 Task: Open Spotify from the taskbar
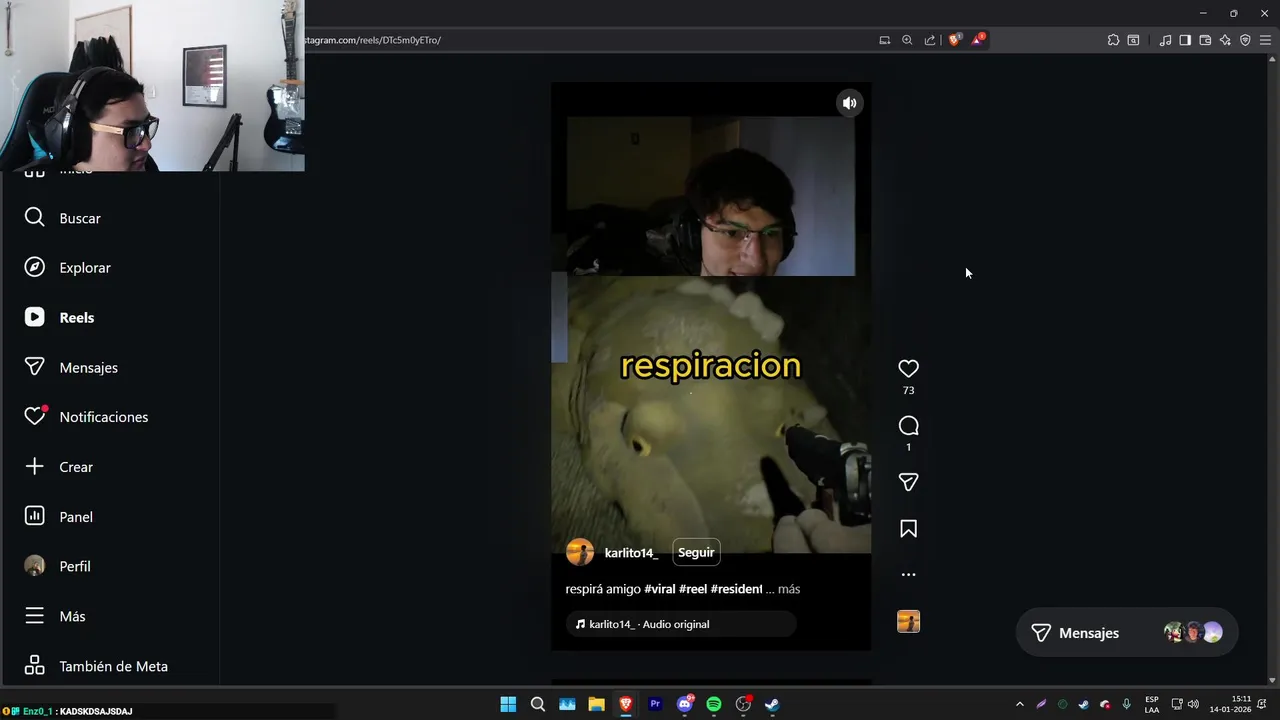click(714, 704)
